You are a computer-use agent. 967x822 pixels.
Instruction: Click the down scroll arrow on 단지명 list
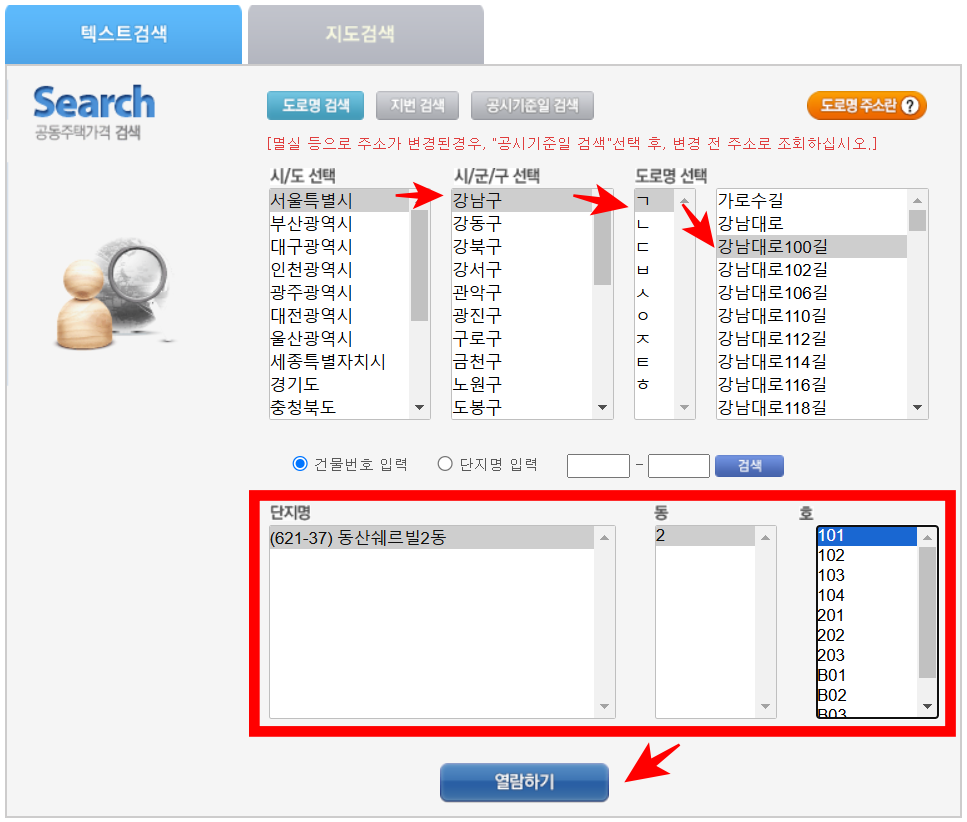tap(604, 707)
